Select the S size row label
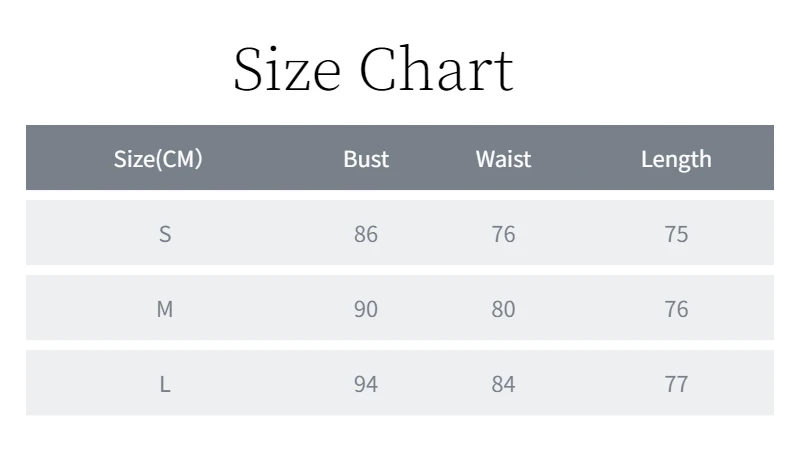The image size is (800, 450). (x=165, y=234)
